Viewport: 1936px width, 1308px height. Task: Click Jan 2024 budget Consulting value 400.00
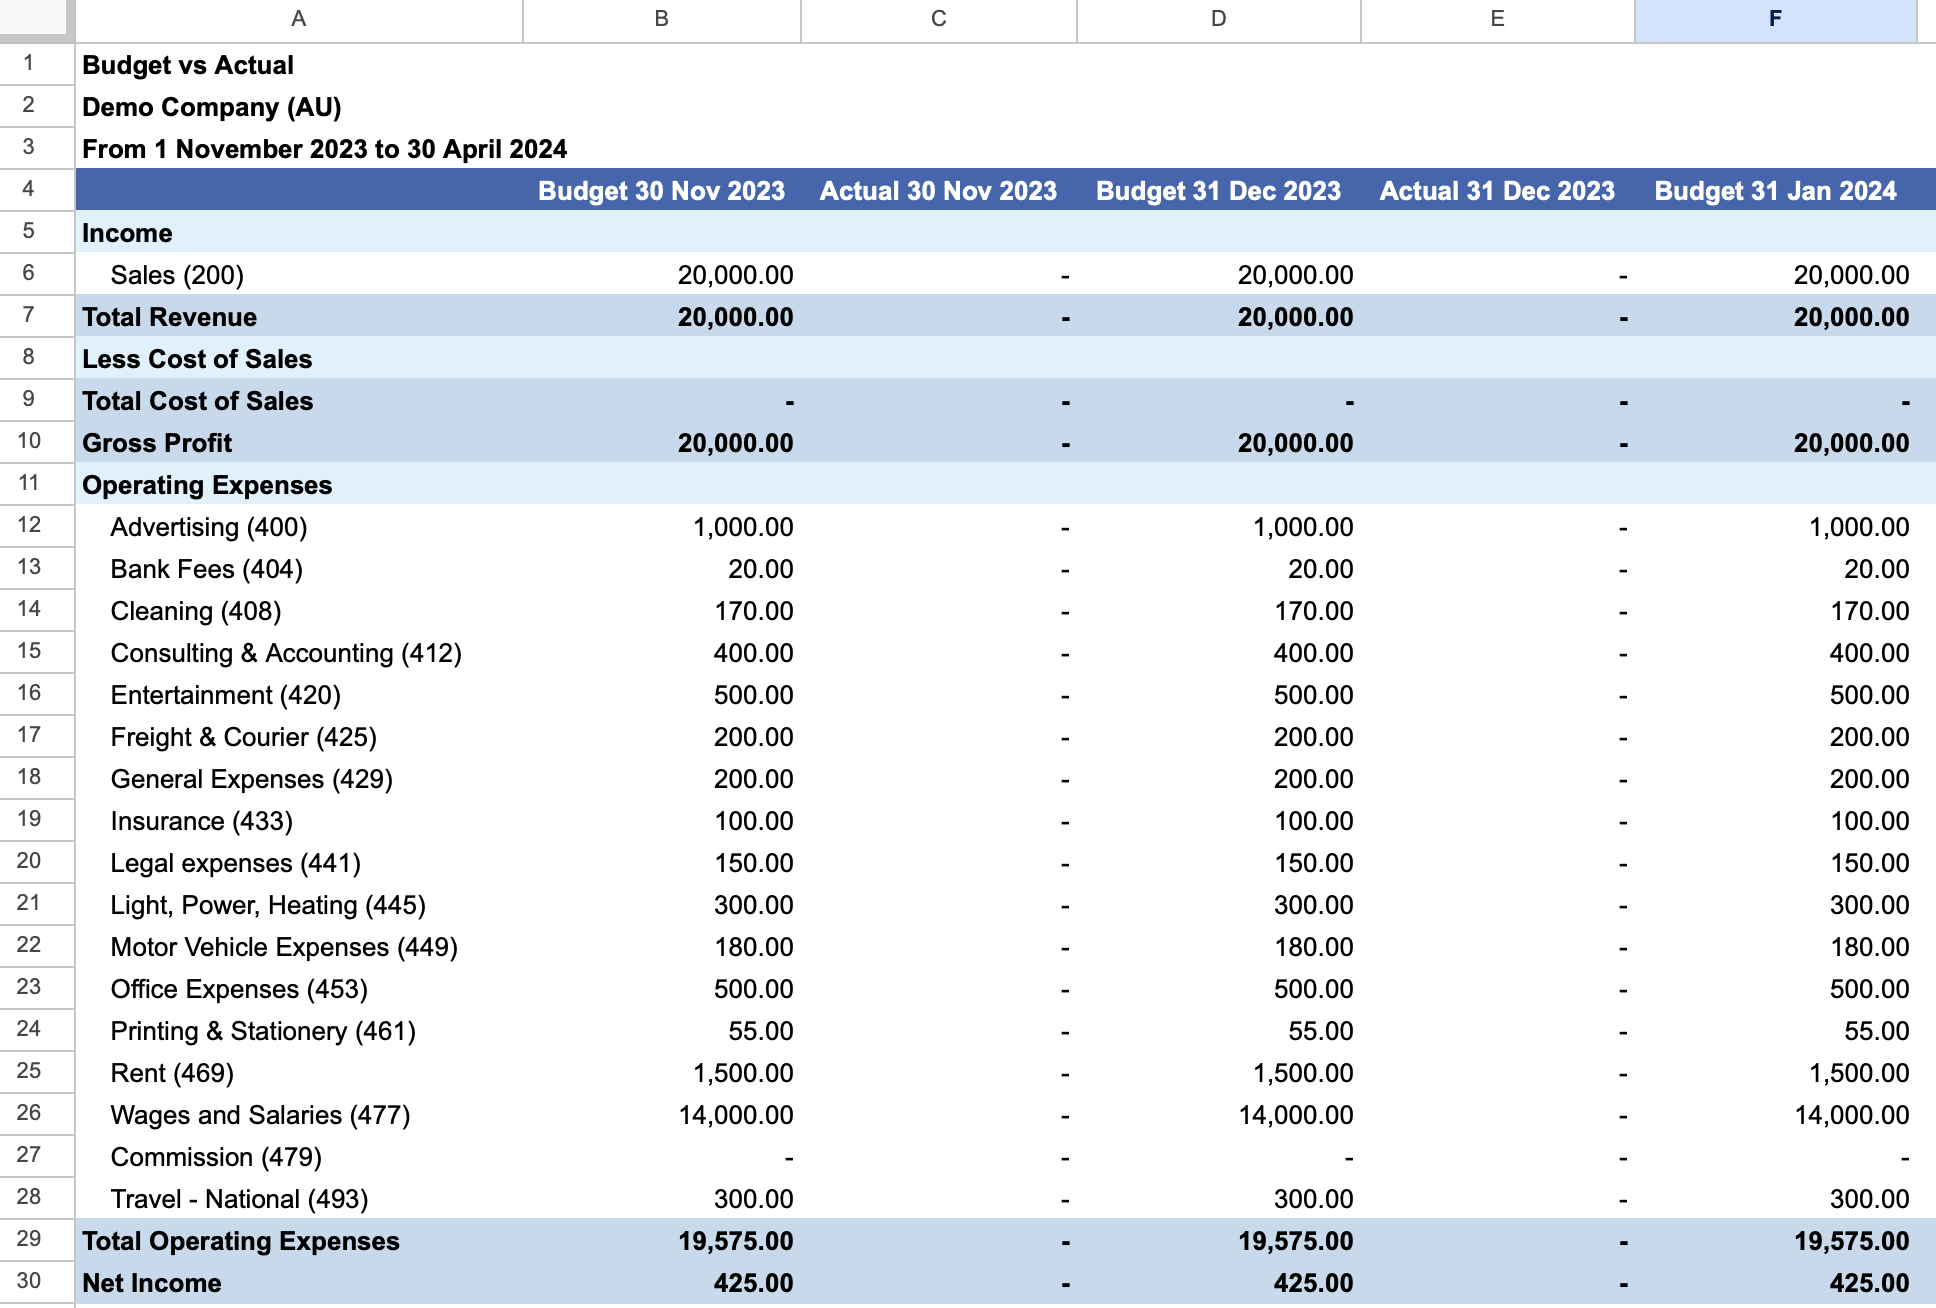coord(1775,653)
